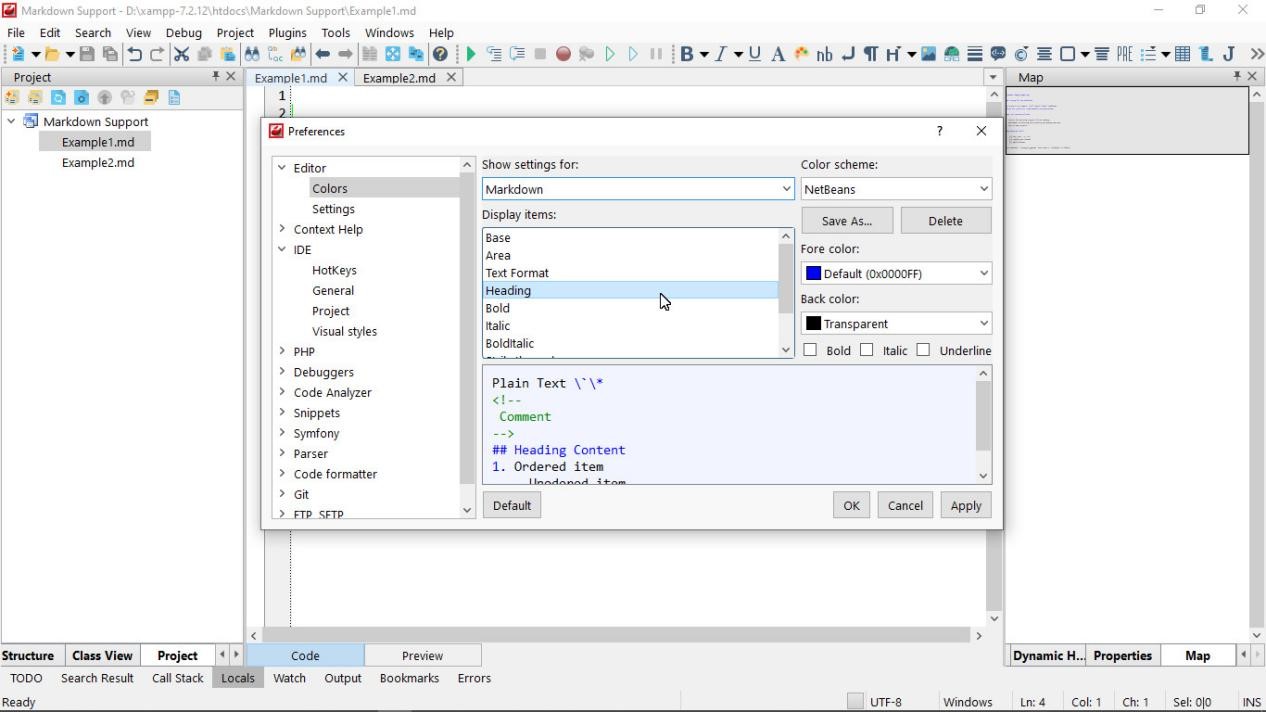Viewport: 1266px width, 712px height.
Task: Click the Undo icon in the toolbar
Action: pyautogui.click(x=134, y=54)
